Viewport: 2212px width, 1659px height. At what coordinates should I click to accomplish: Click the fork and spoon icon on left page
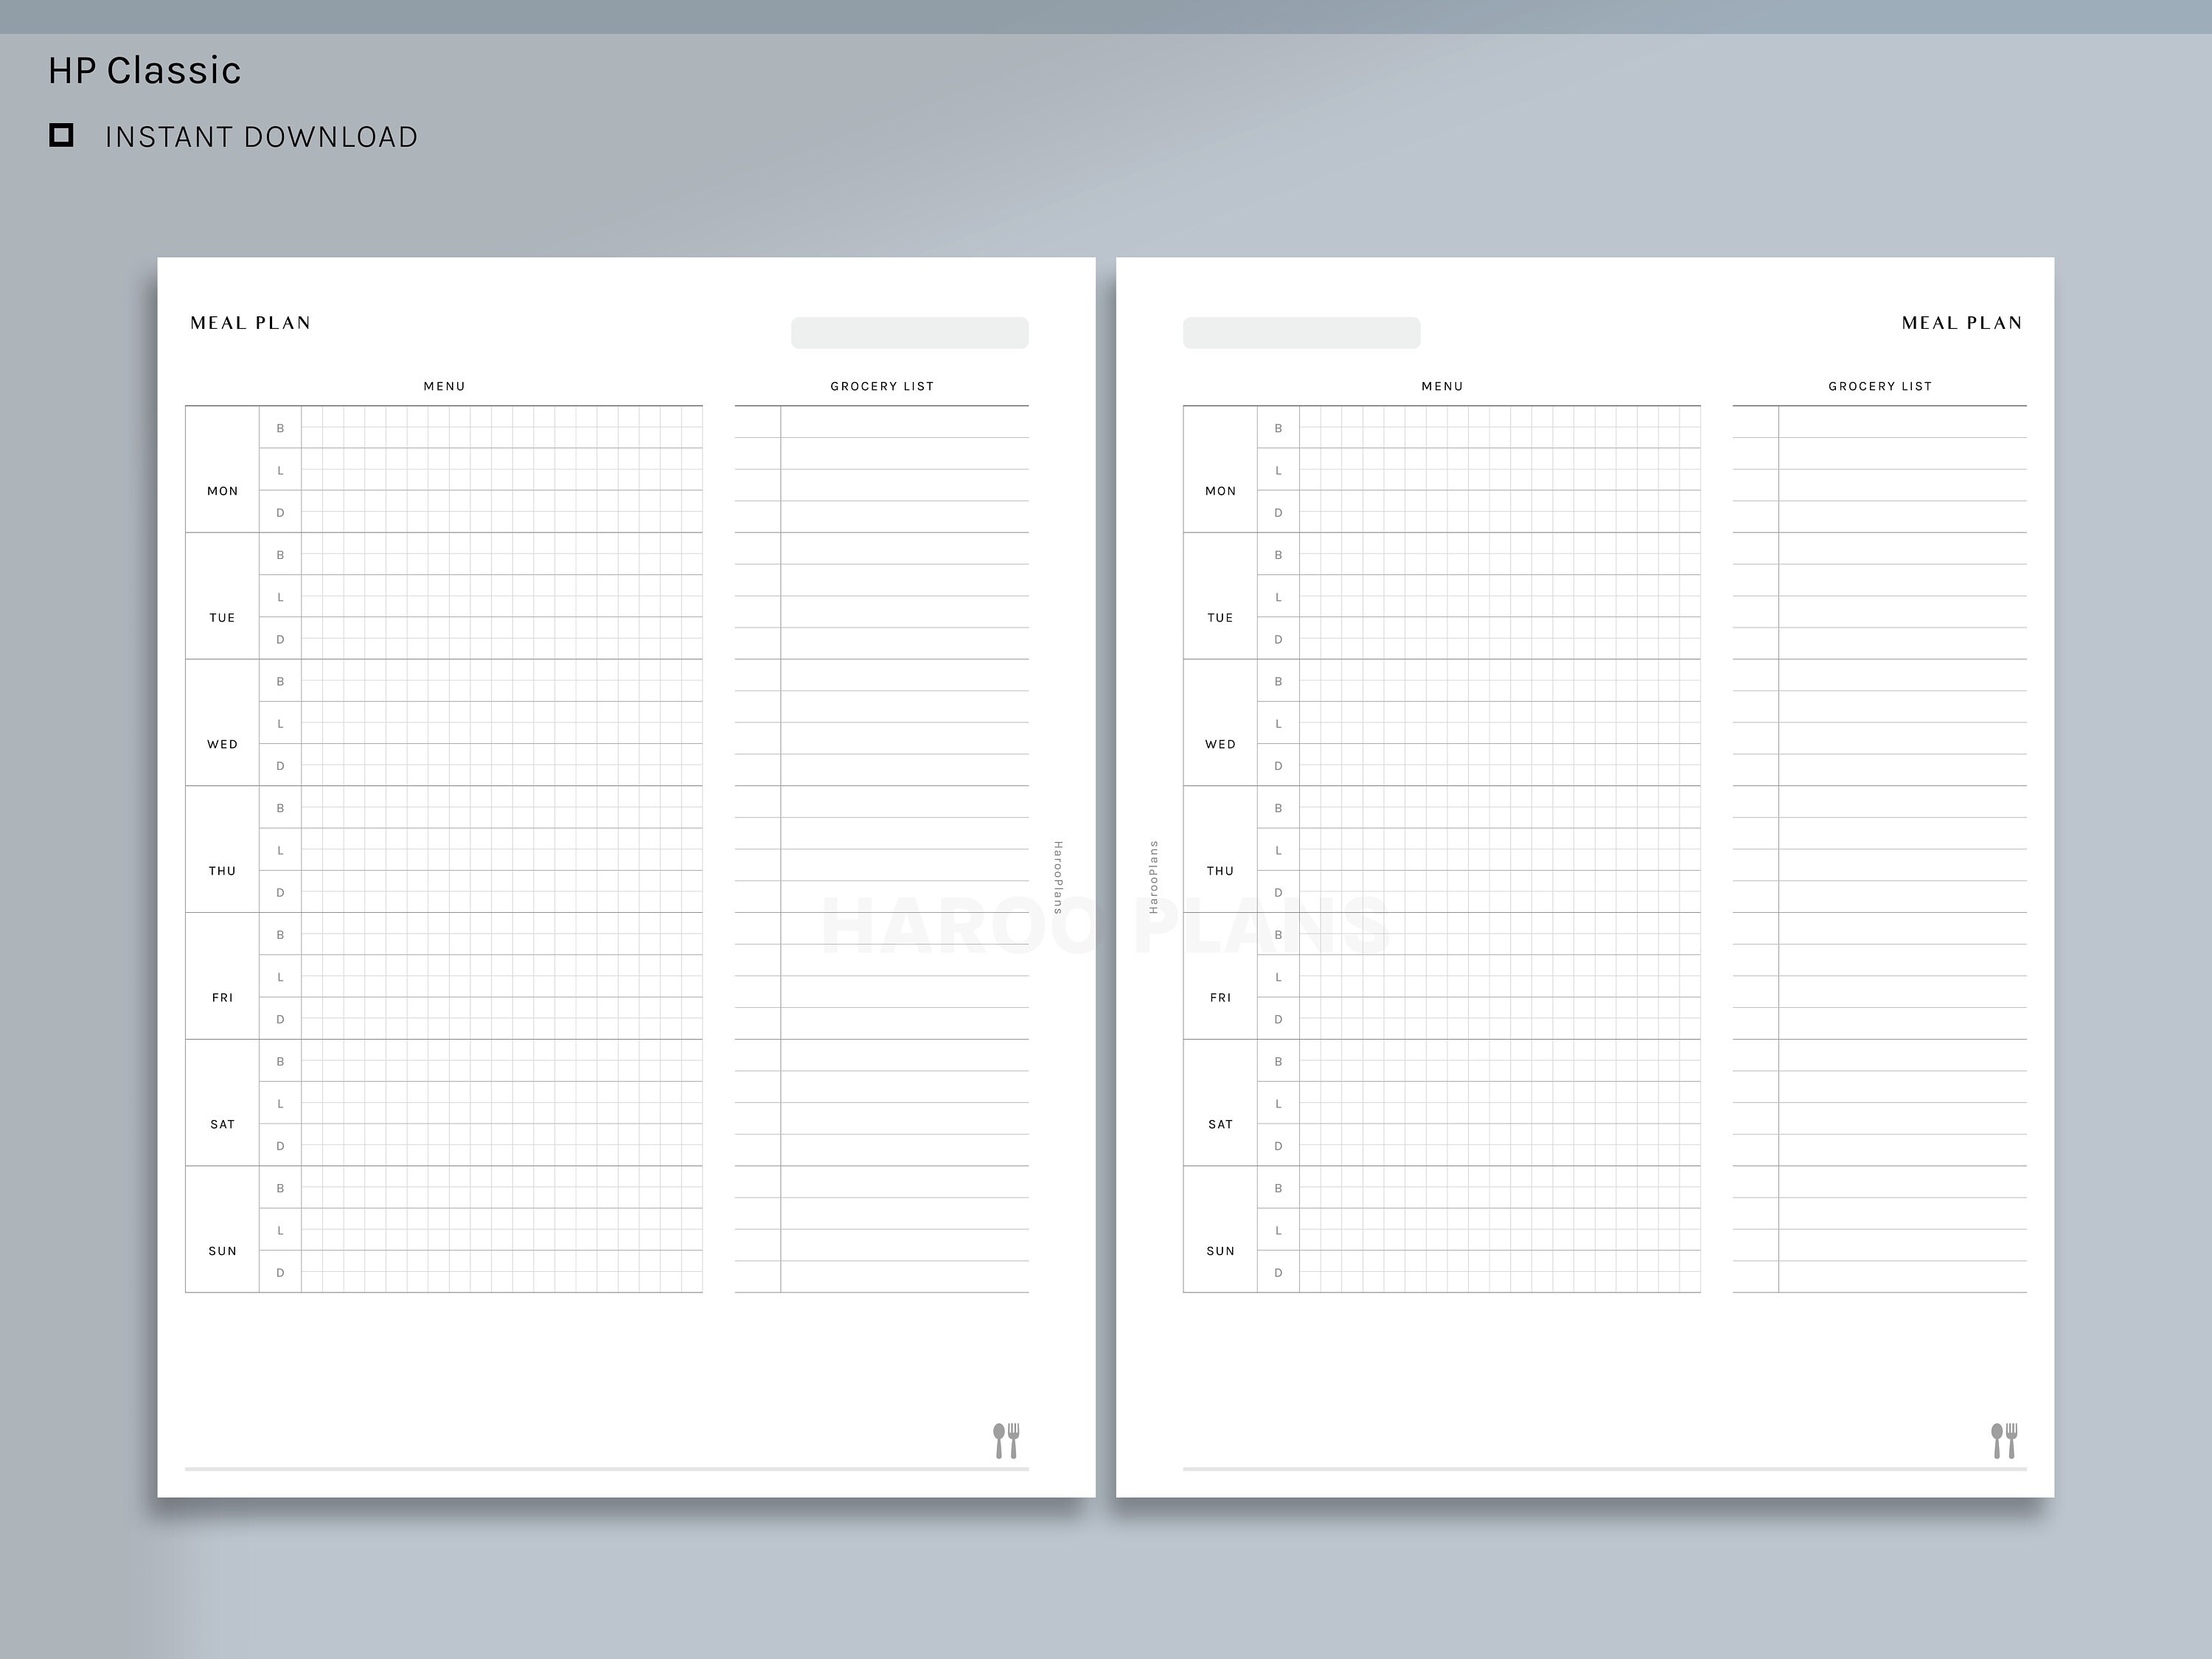[x=1006, y=1440]
